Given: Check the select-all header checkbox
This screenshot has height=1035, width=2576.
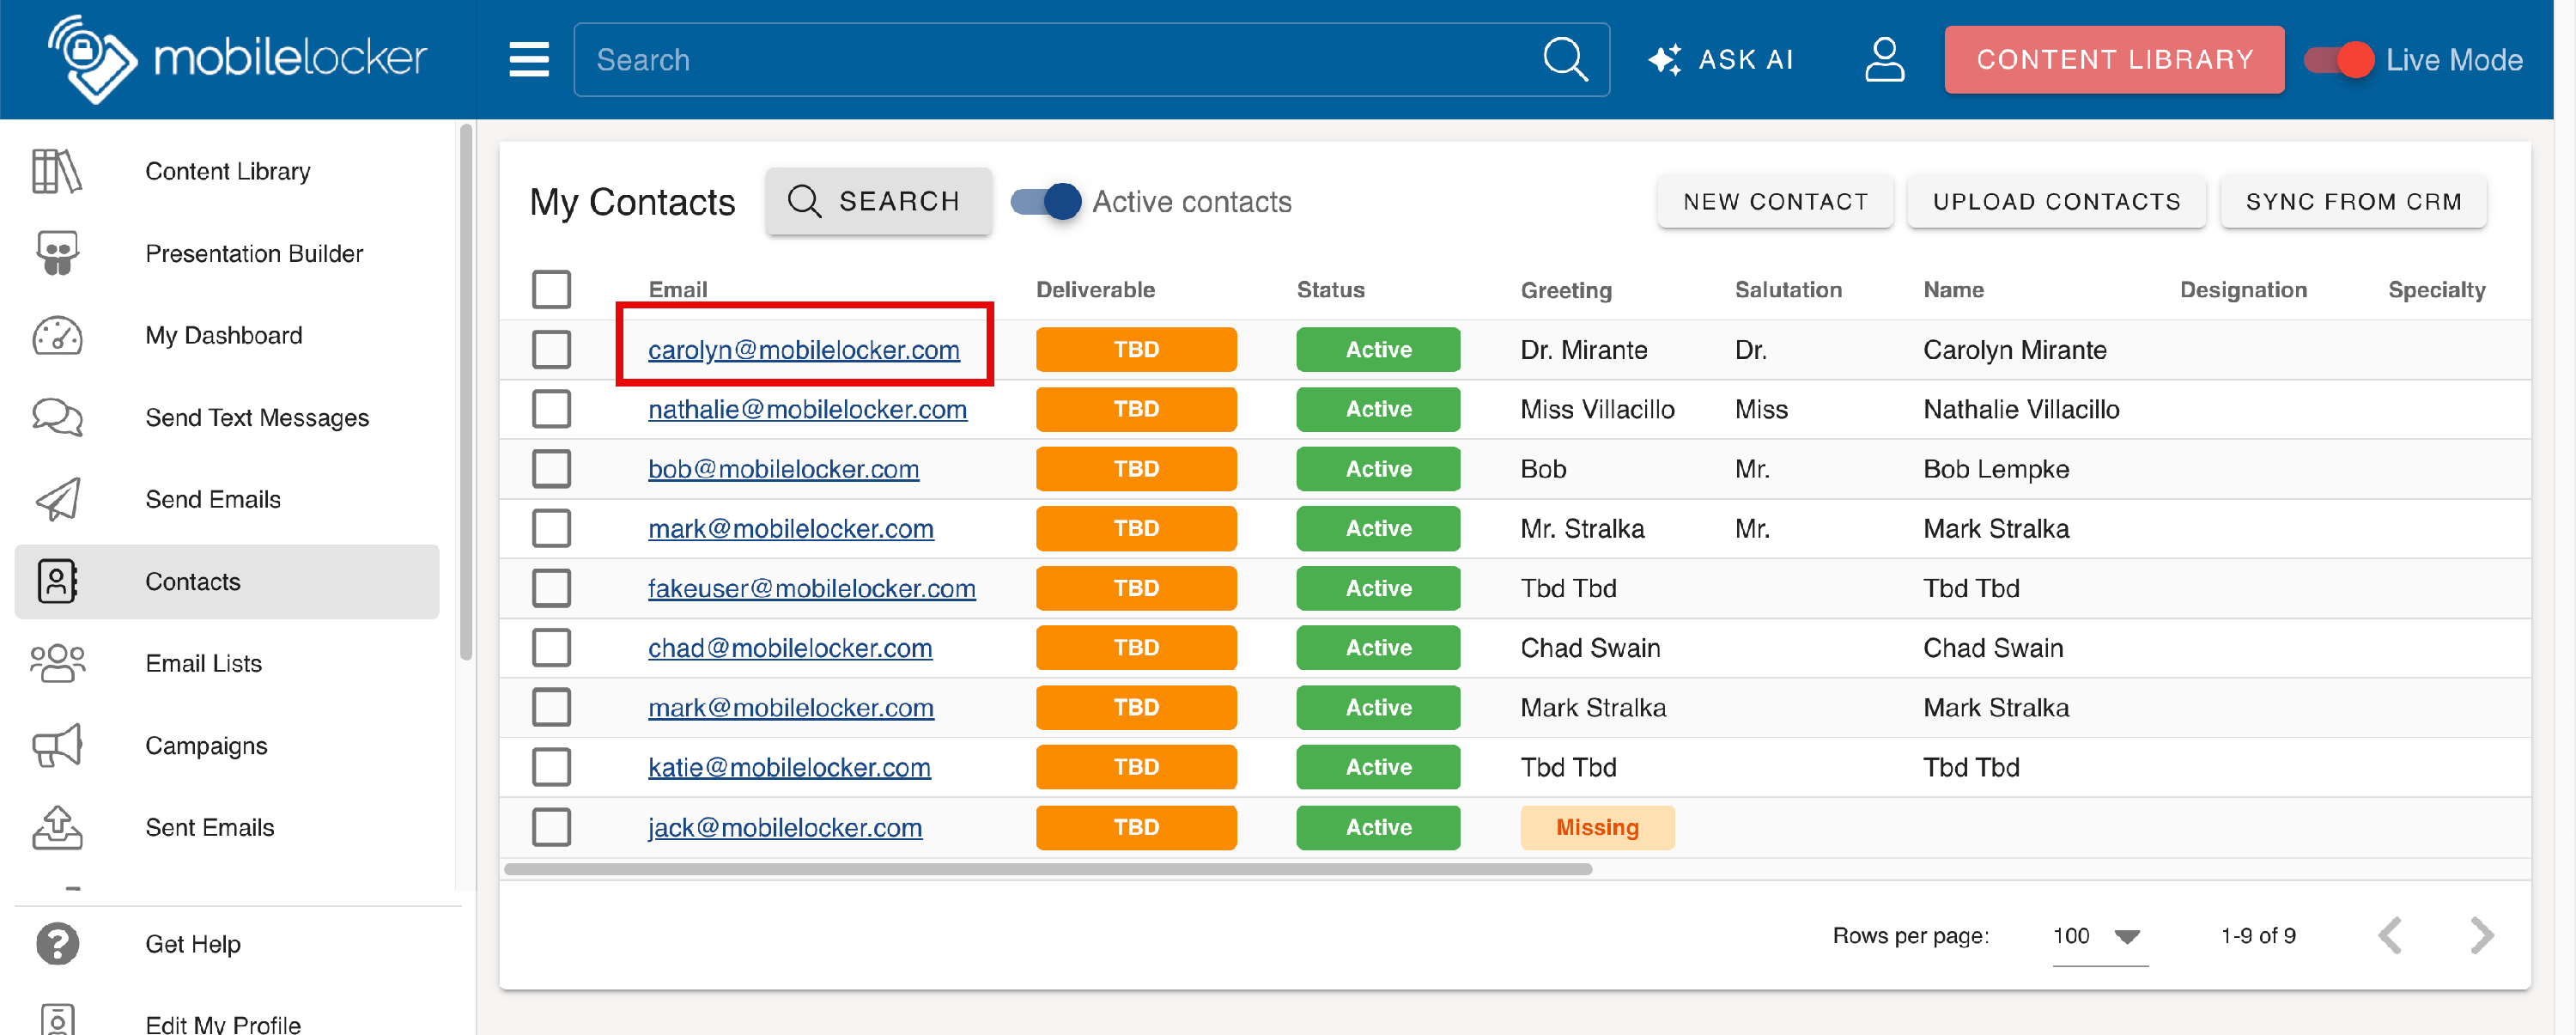Looking at the screenshot, I should click(551, 290).
